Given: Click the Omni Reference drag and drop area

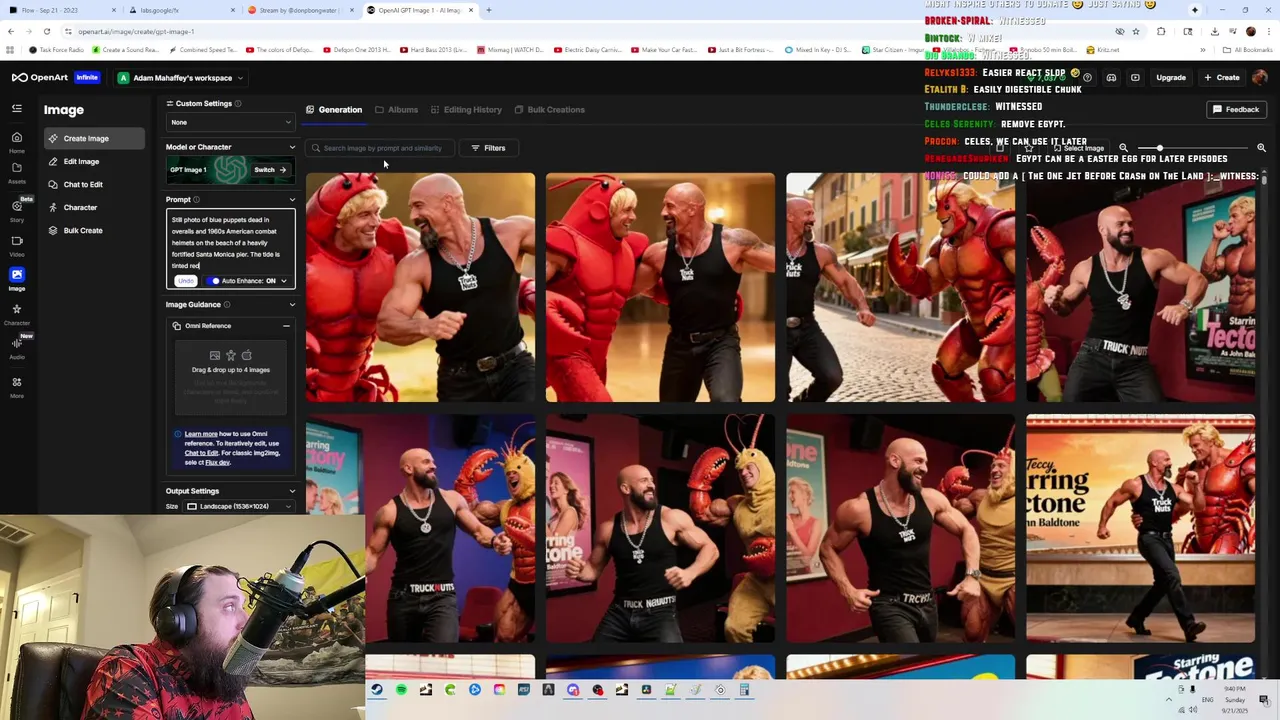Looking at the screenshot, I should coord(231,378).
